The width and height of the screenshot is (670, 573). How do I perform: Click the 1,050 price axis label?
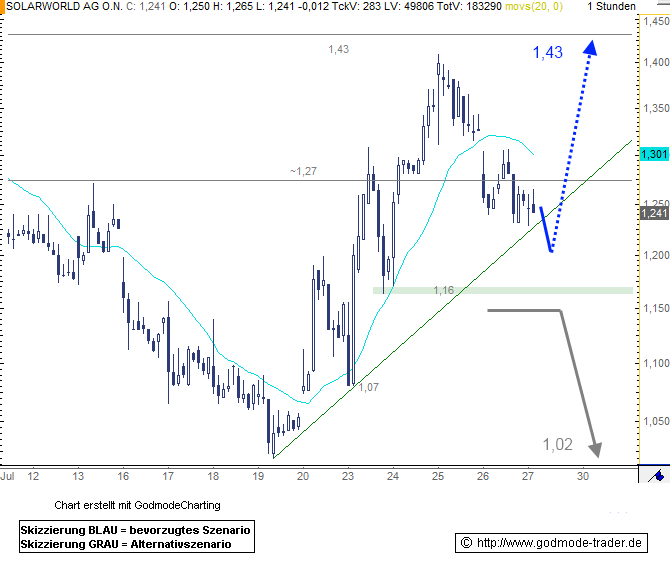click(656, 421)
